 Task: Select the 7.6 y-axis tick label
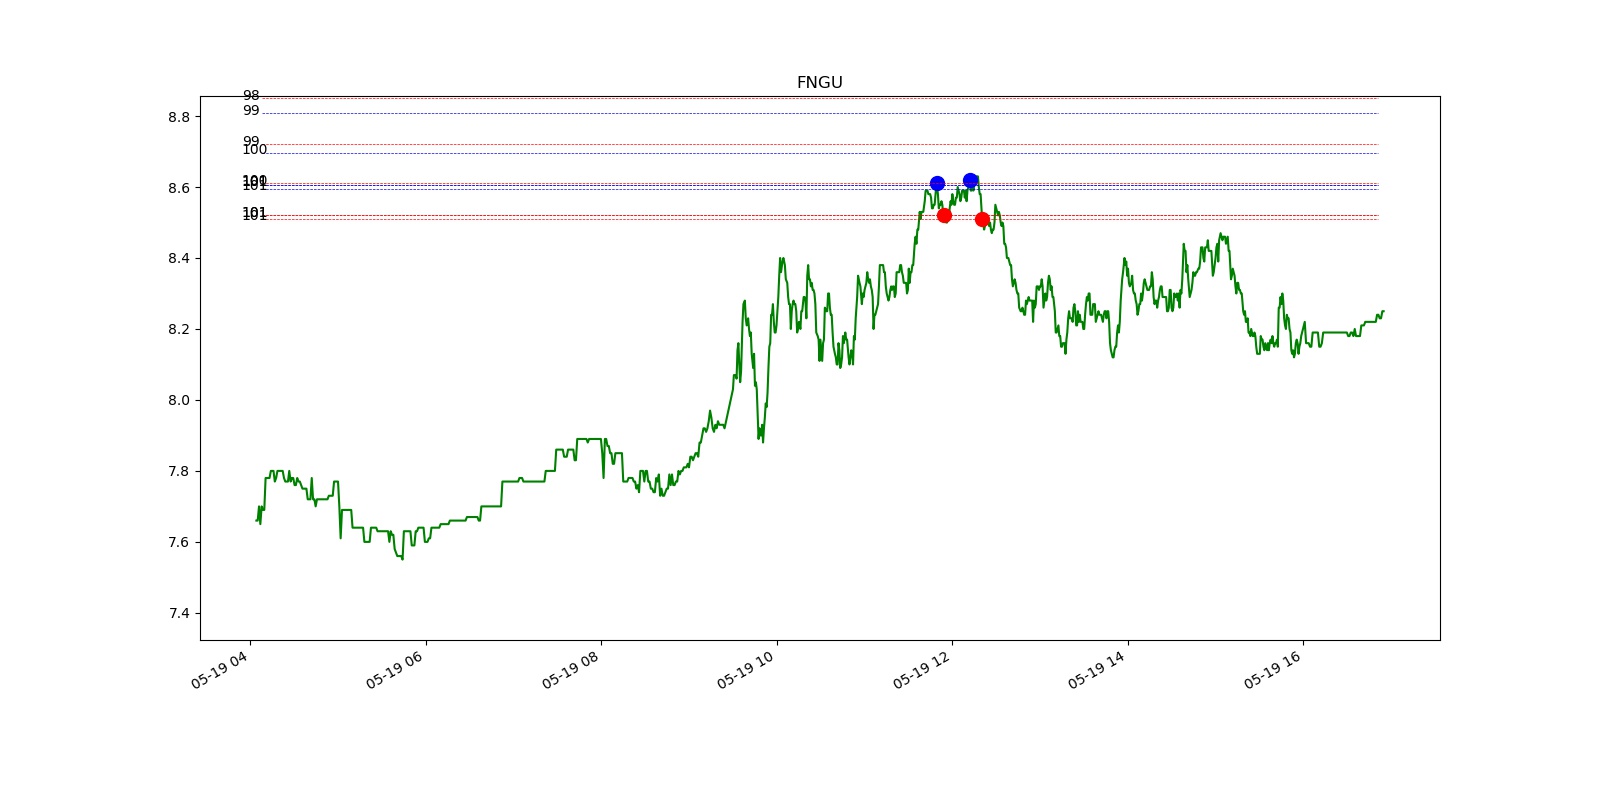click(179, 543)
